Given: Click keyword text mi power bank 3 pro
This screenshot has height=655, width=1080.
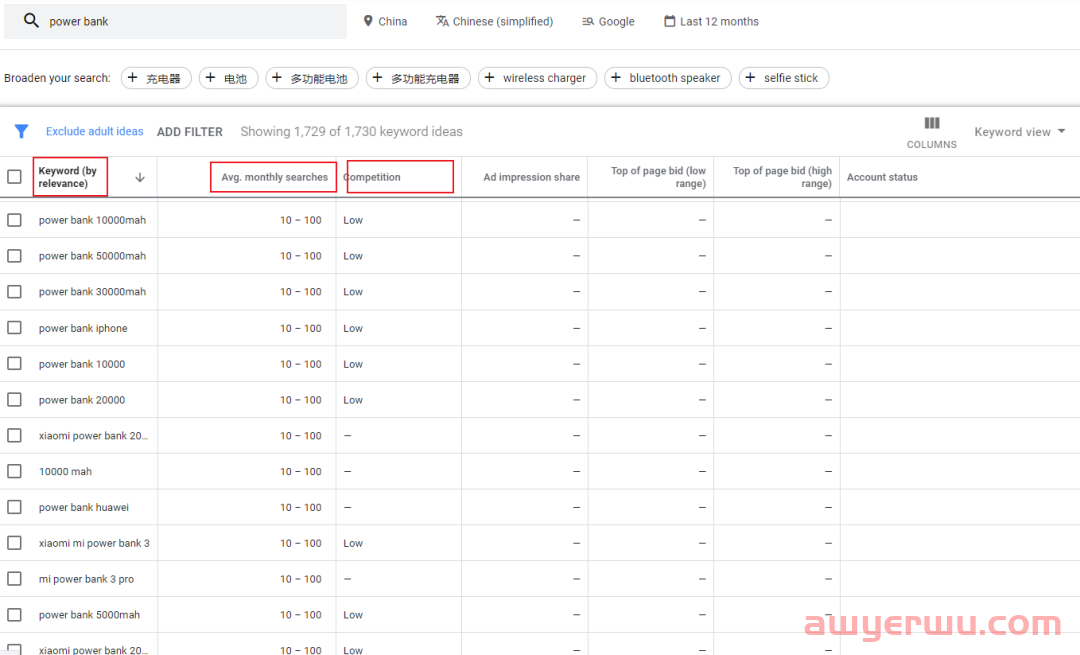Looking at the screenshot, I should click(x=86, y=579).
